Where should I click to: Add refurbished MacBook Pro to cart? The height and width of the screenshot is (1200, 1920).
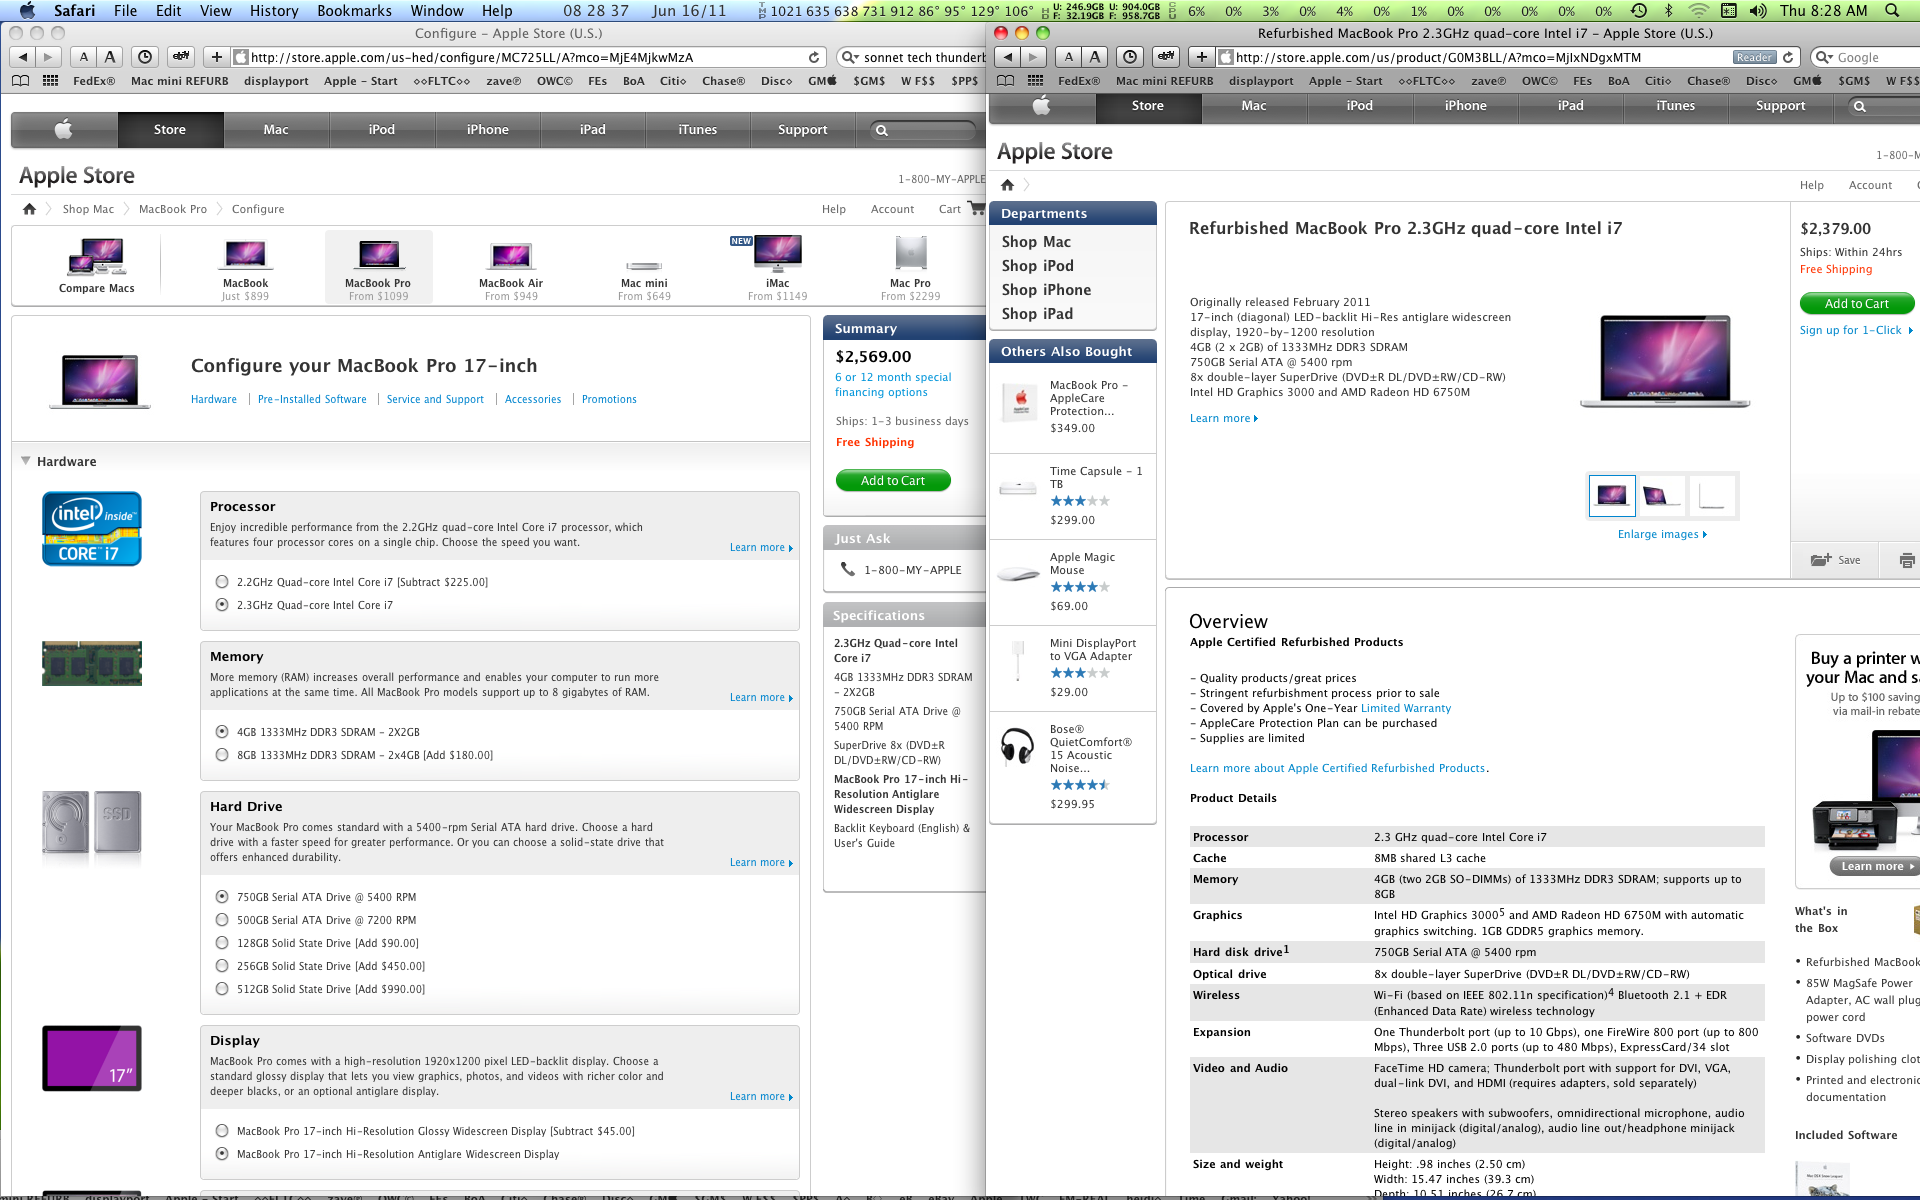pos(1857,303)
